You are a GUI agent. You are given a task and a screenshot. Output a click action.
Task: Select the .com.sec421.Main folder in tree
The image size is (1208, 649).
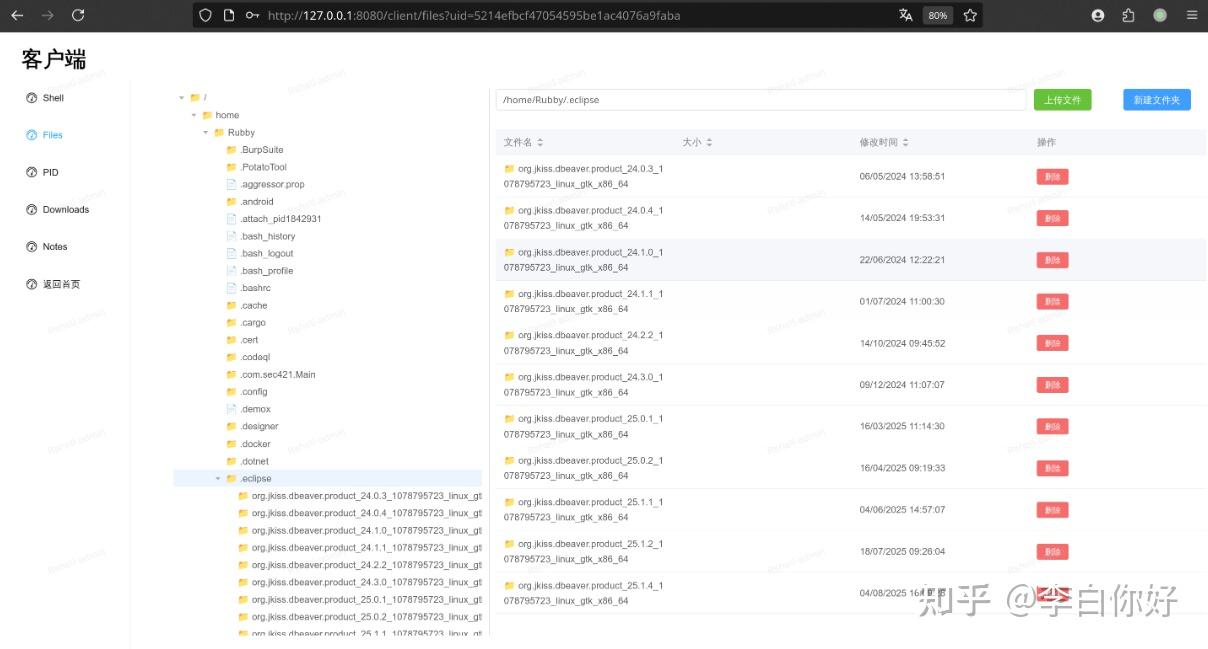[x=278, y=375]
